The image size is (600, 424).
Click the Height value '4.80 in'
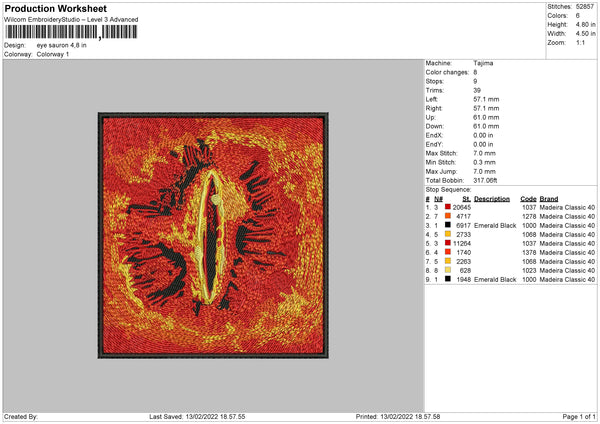pos(585,24)
